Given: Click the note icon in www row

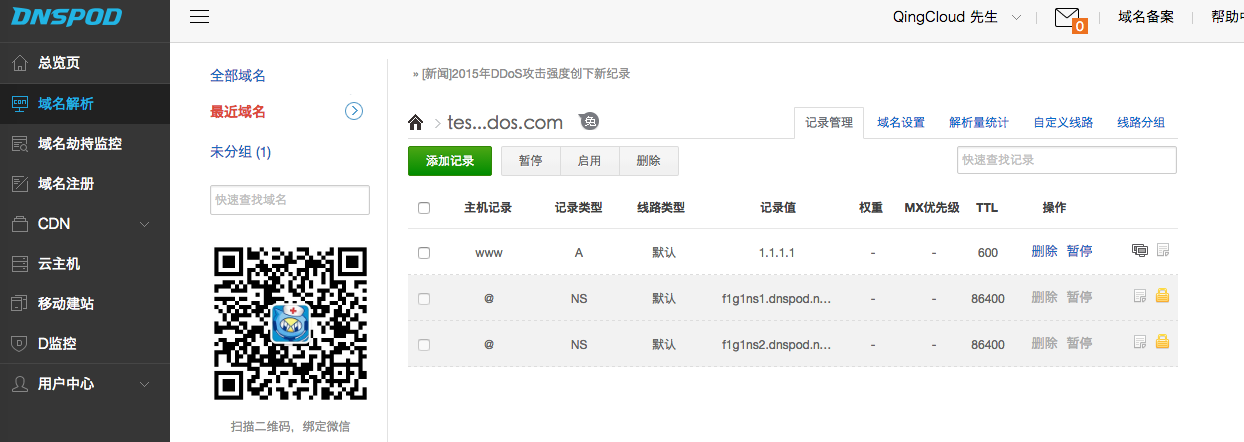Looking at the screenshot, I should point(1162,251).
